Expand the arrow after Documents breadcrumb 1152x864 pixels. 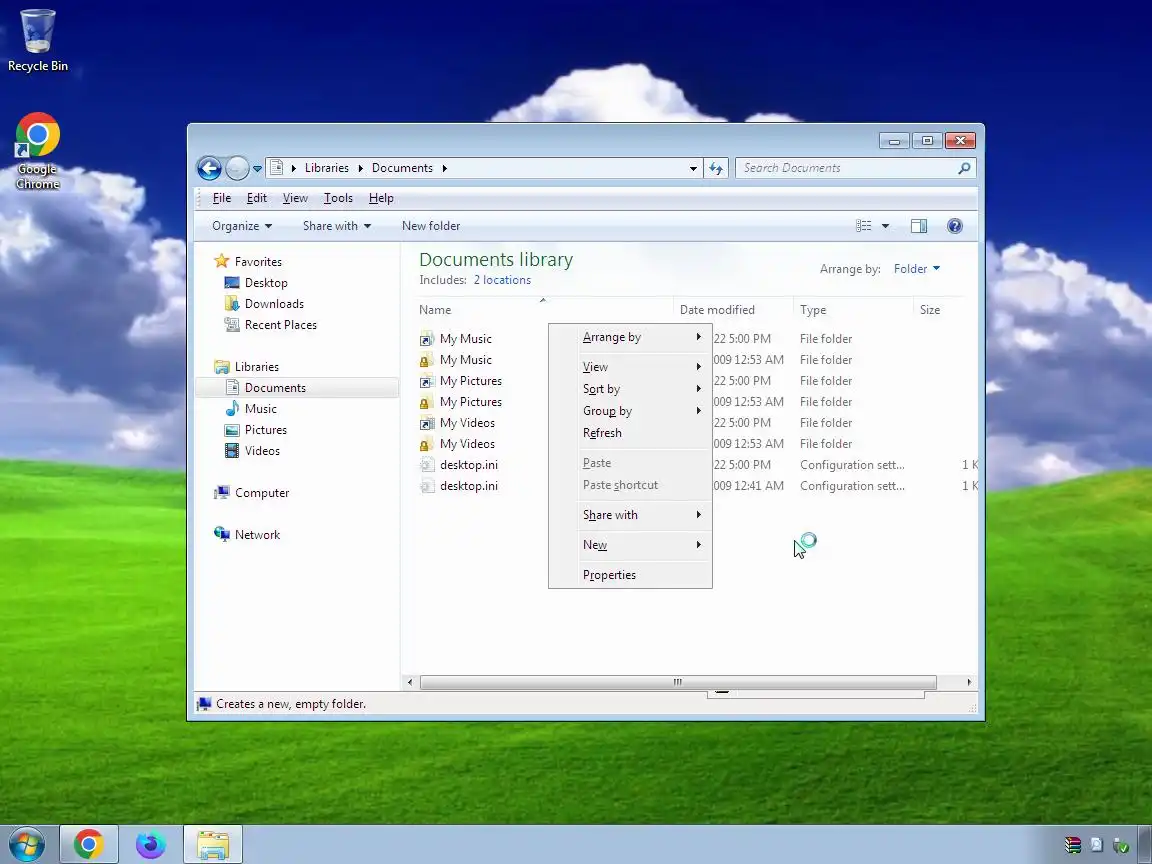pos(444,168)
